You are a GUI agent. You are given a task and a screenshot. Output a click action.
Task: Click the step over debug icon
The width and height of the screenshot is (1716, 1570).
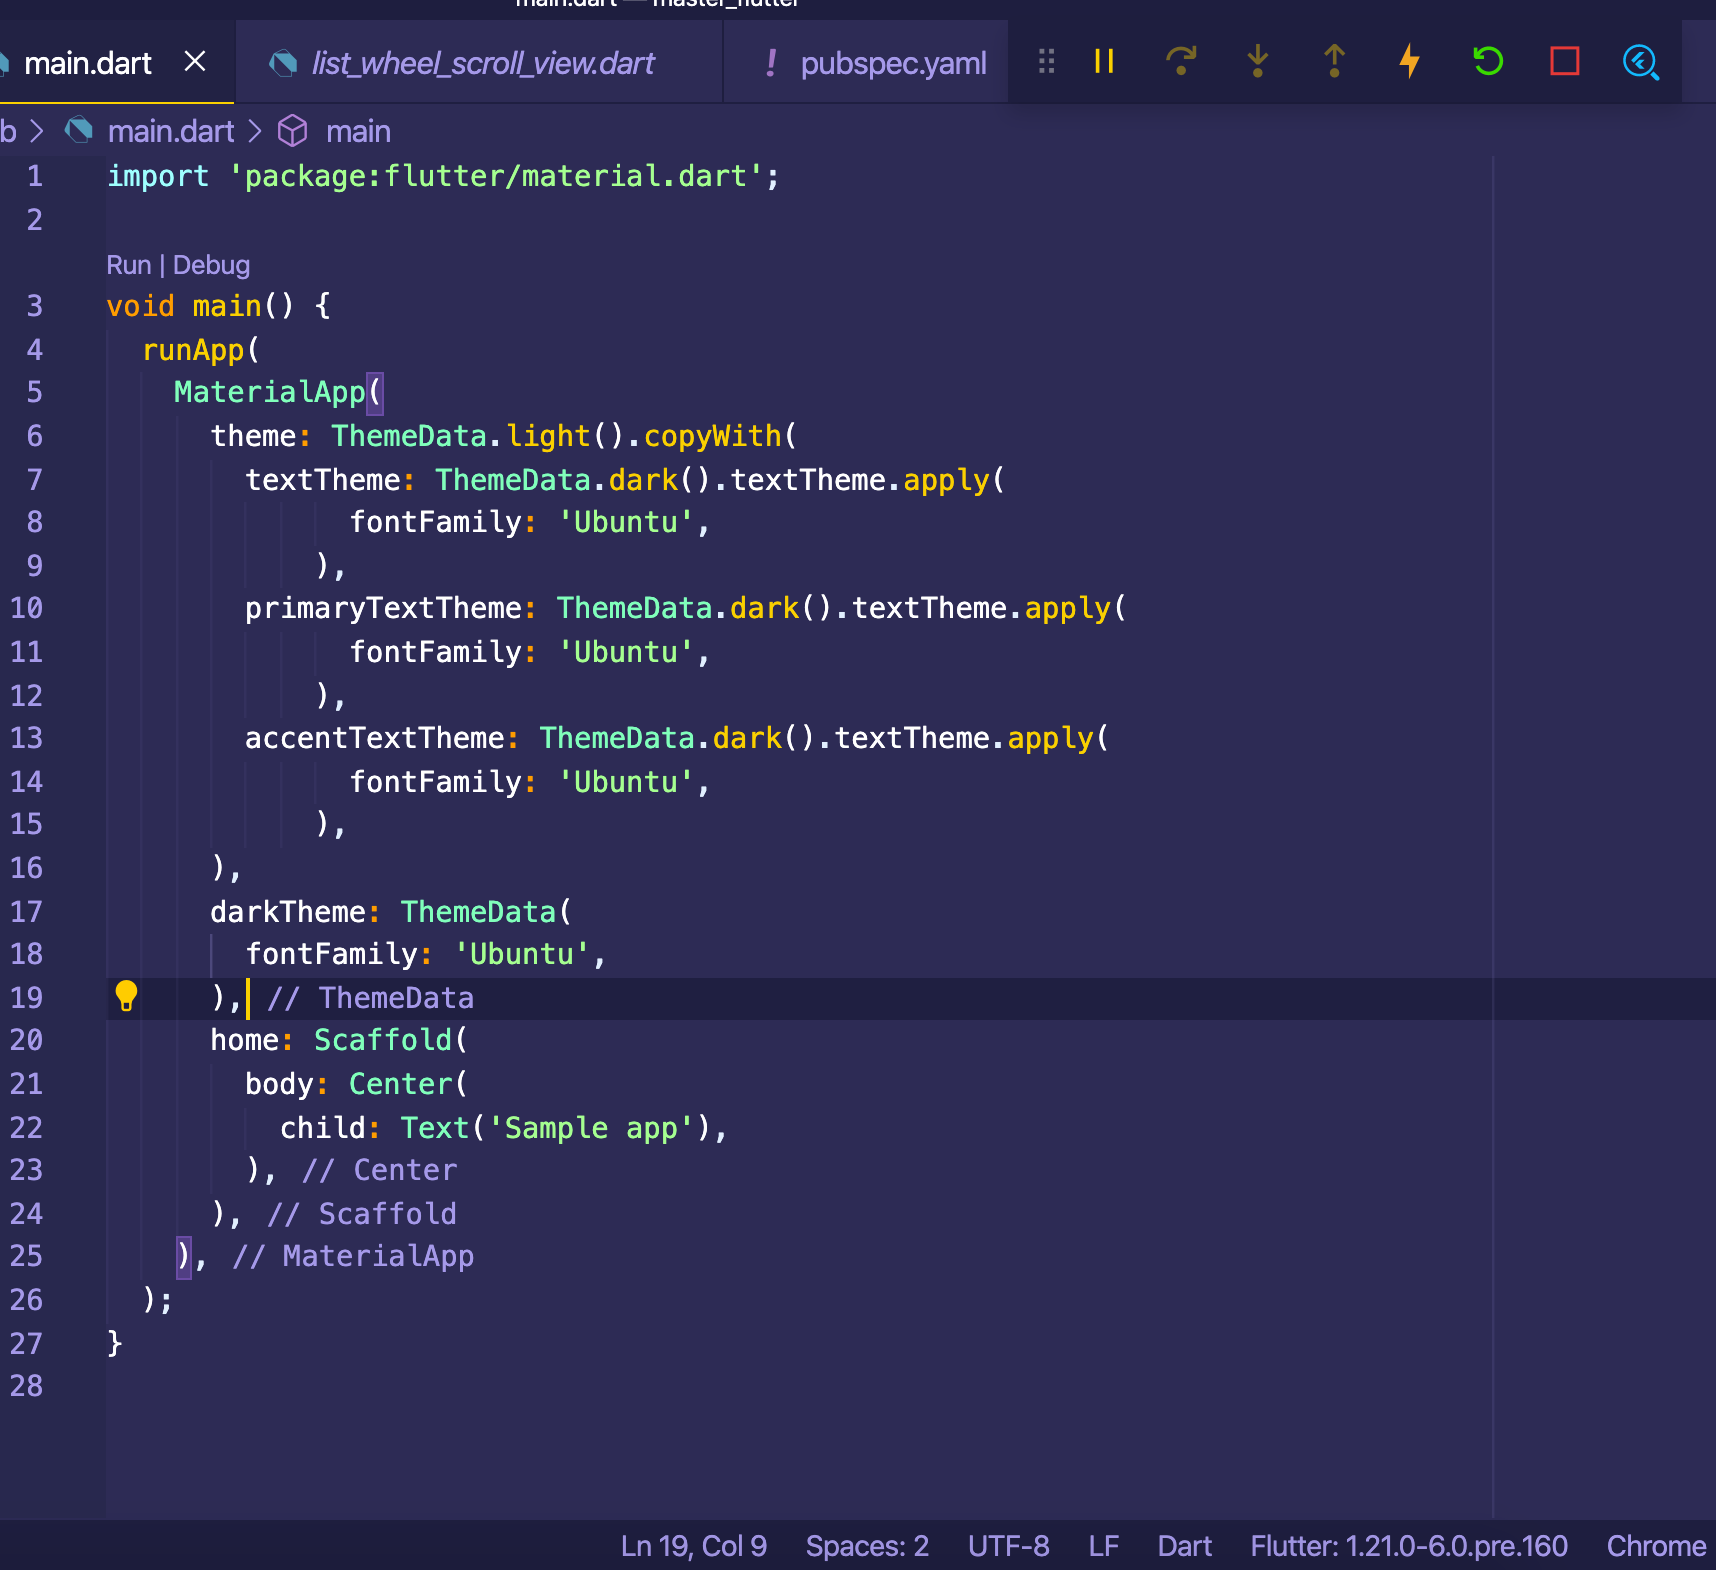tap(1180, 62)
